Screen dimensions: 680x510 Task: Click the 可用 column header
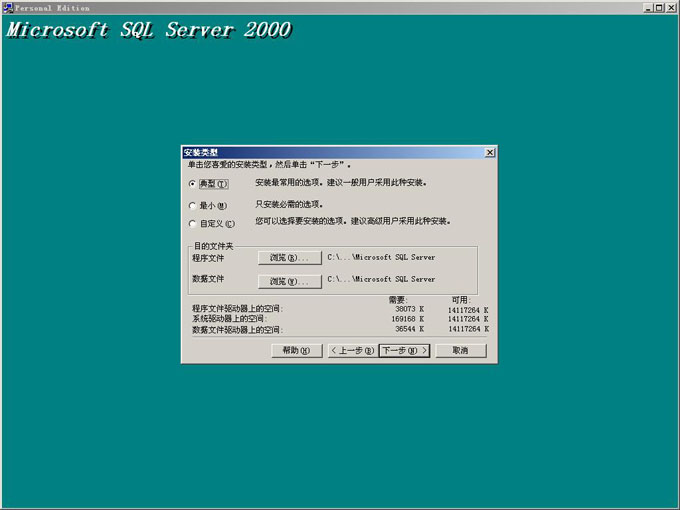[461, 300]
